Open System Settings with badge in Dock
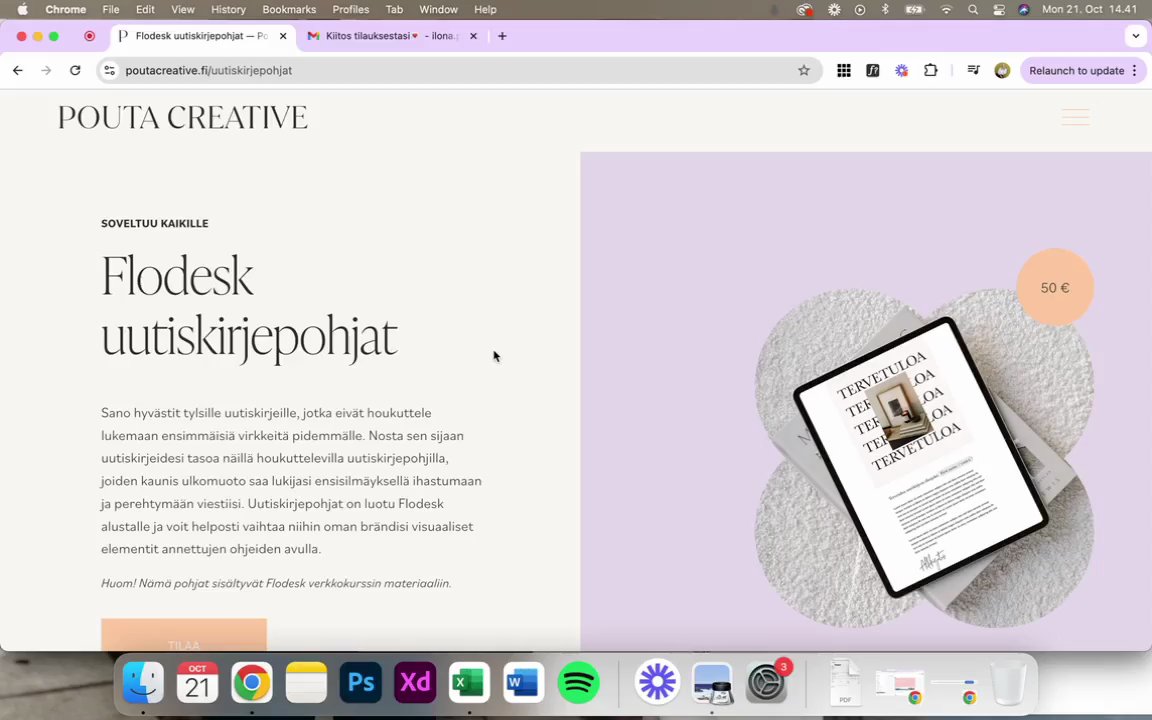This screenshot has width=1152, height=720. [766, 683]
